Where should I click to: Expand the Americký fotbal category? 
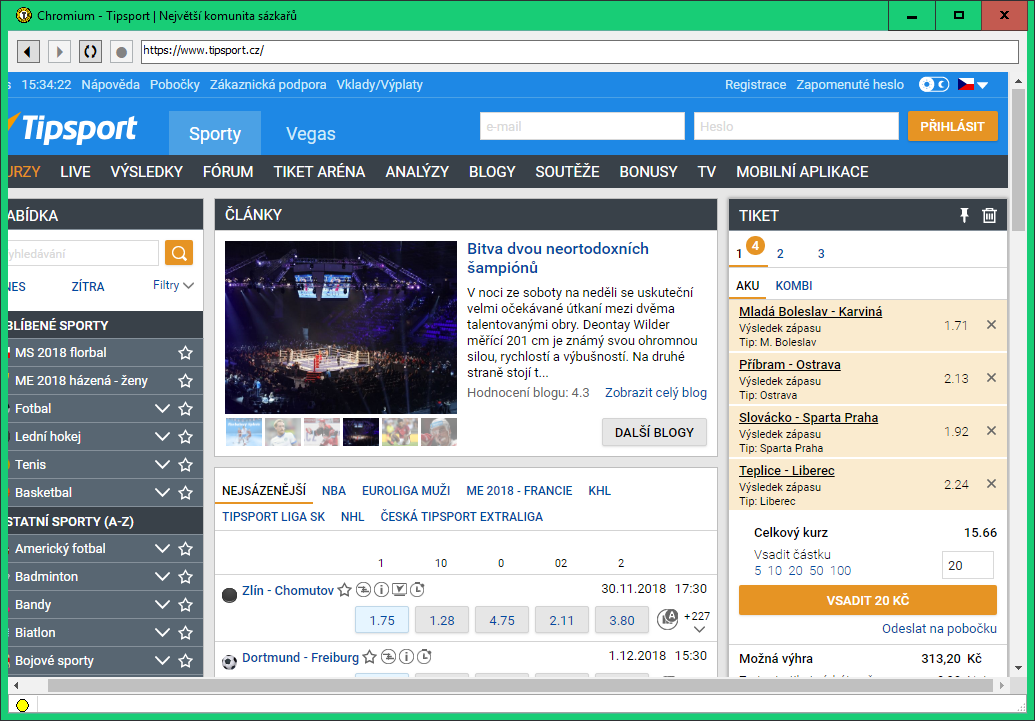point(162,549)
